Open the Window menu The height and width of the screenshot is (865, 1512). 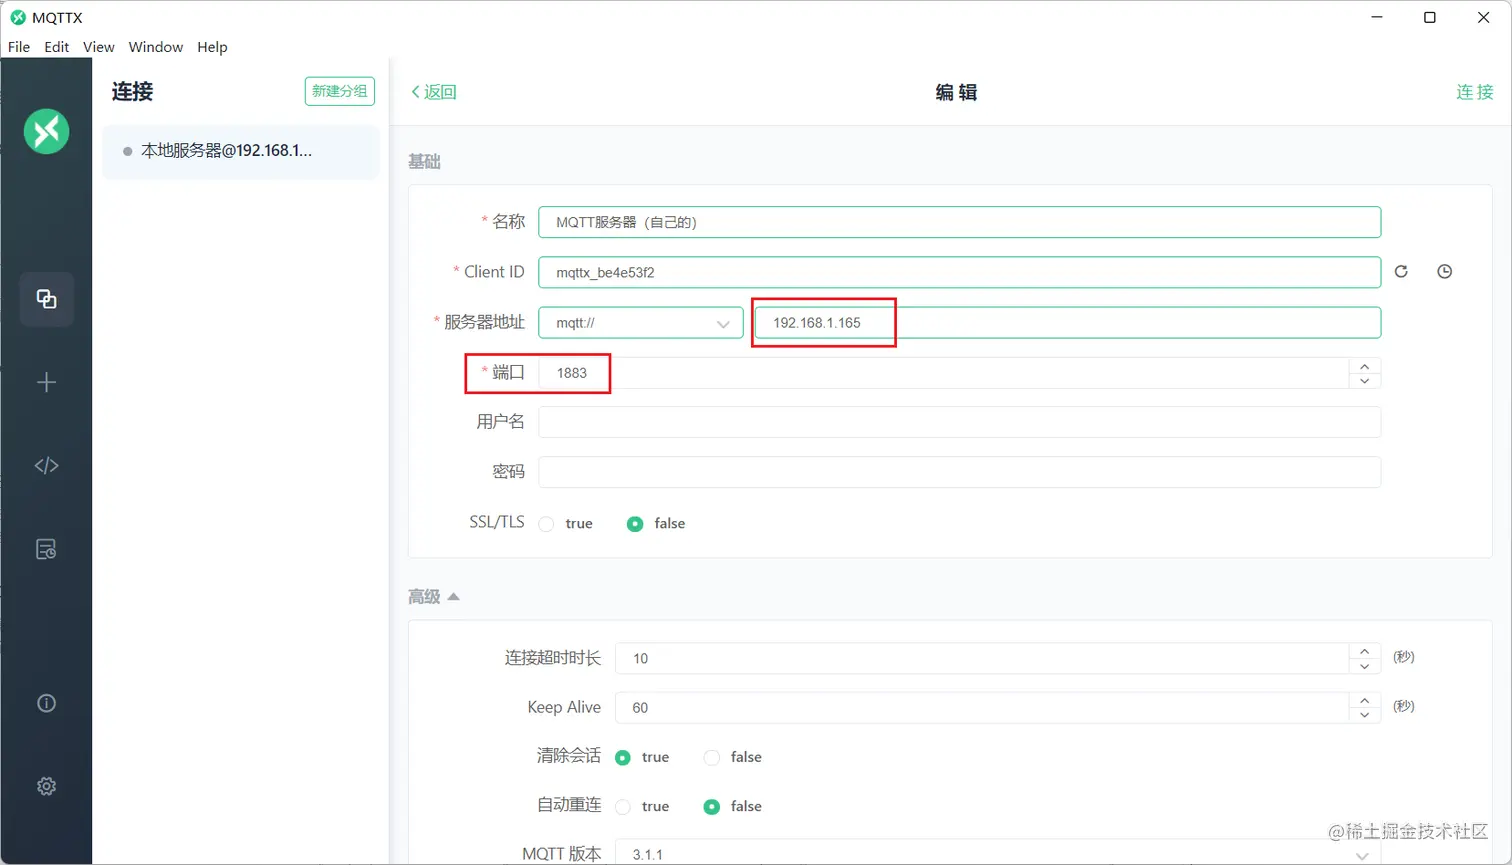[x=156, y=47]
